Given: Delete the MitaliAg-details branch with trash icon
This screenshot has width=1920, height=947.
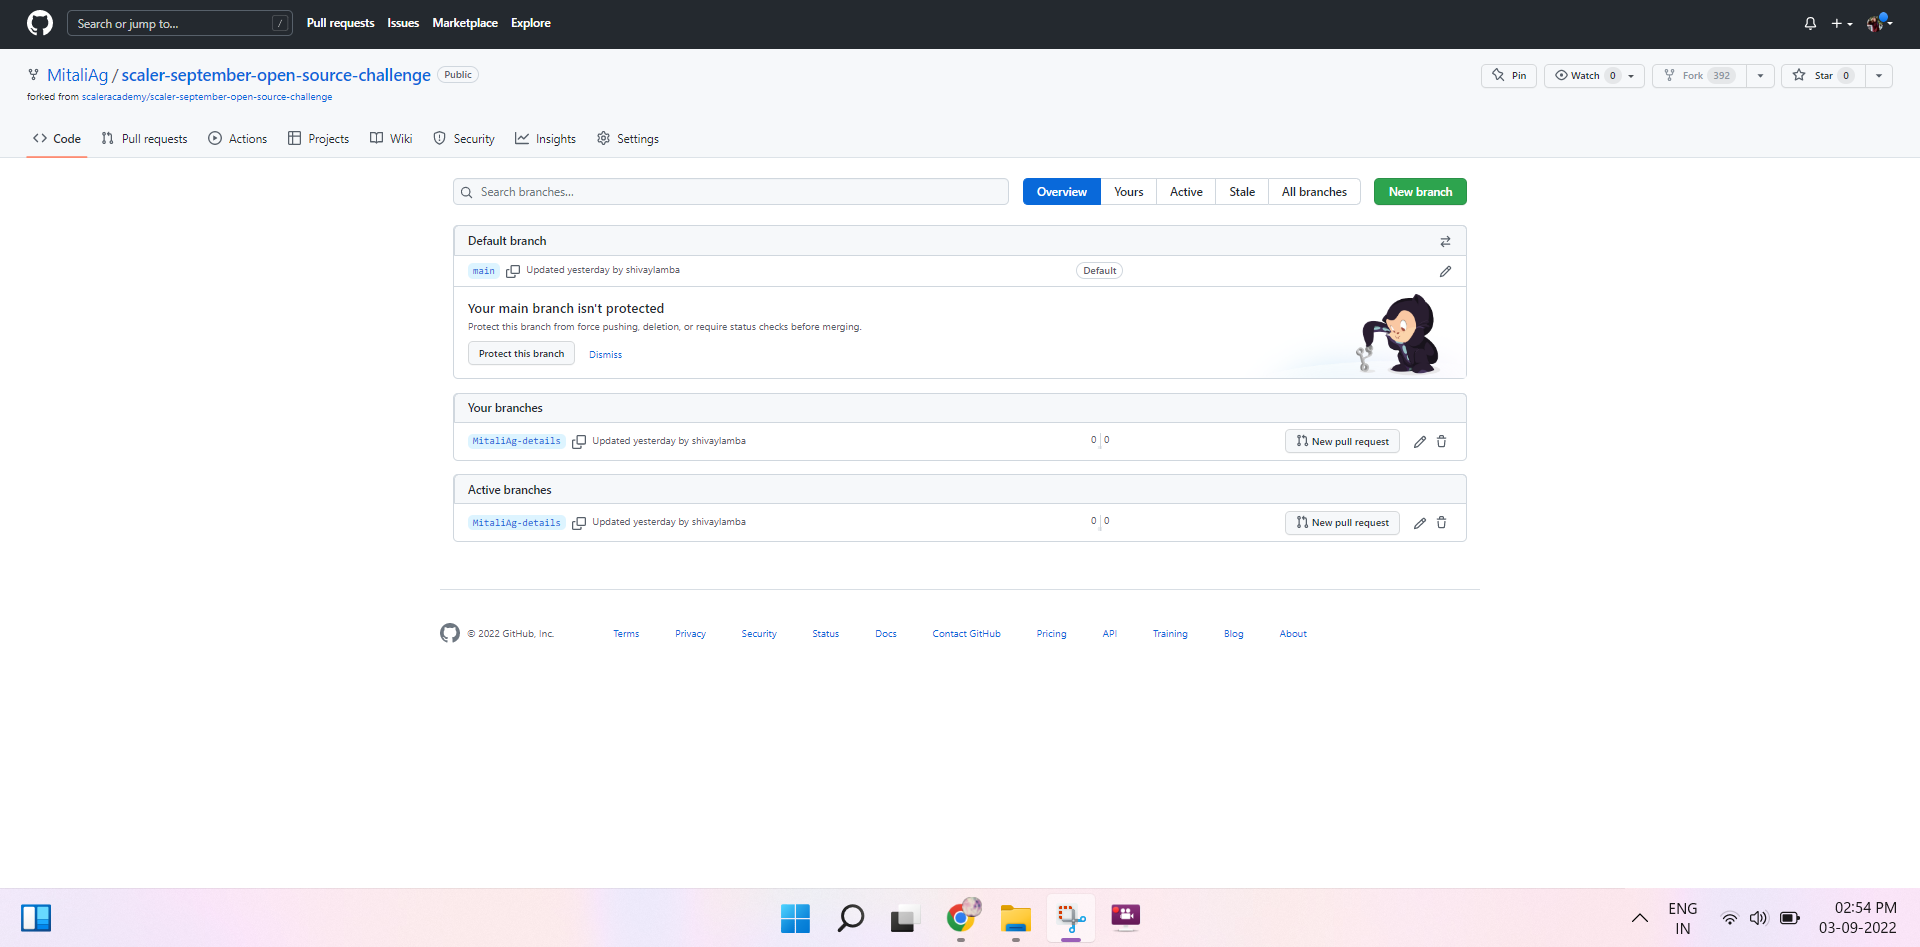Looking at the screenshot, I should pyautogui.click(x=1442, y=441).
